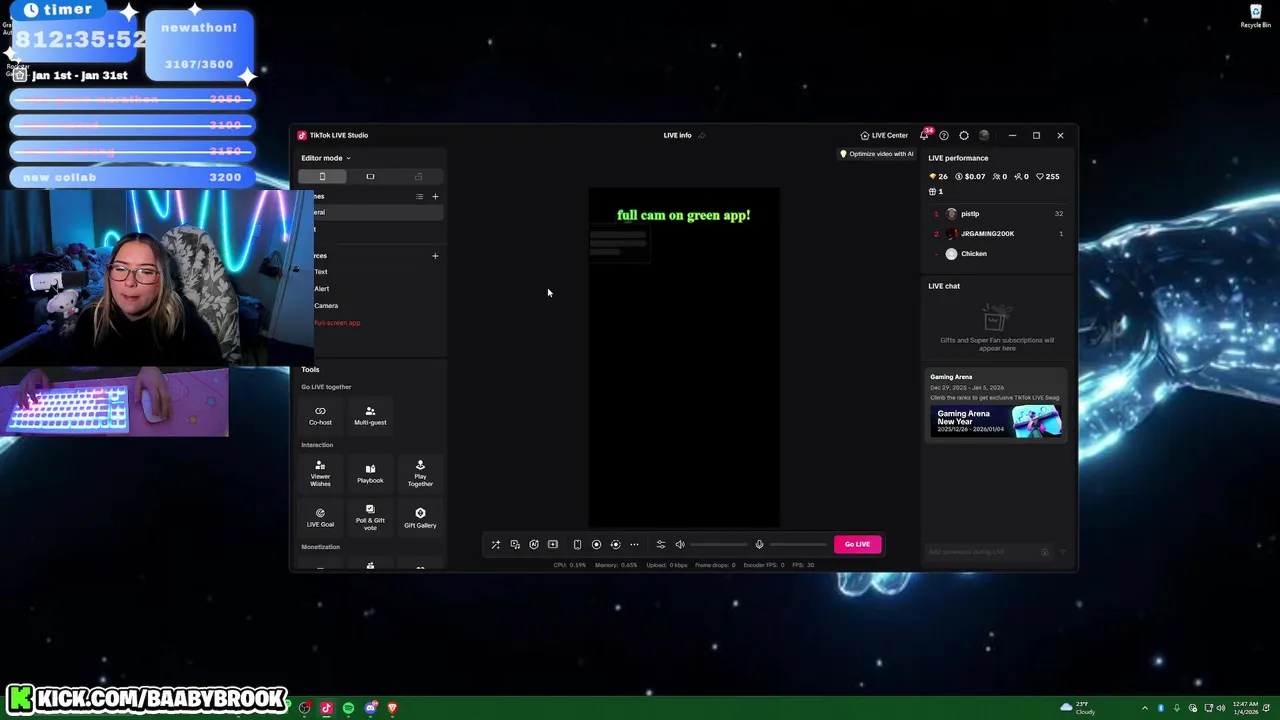
Task: Open more options ellipsis in toolbar
Action: (634, 545)
